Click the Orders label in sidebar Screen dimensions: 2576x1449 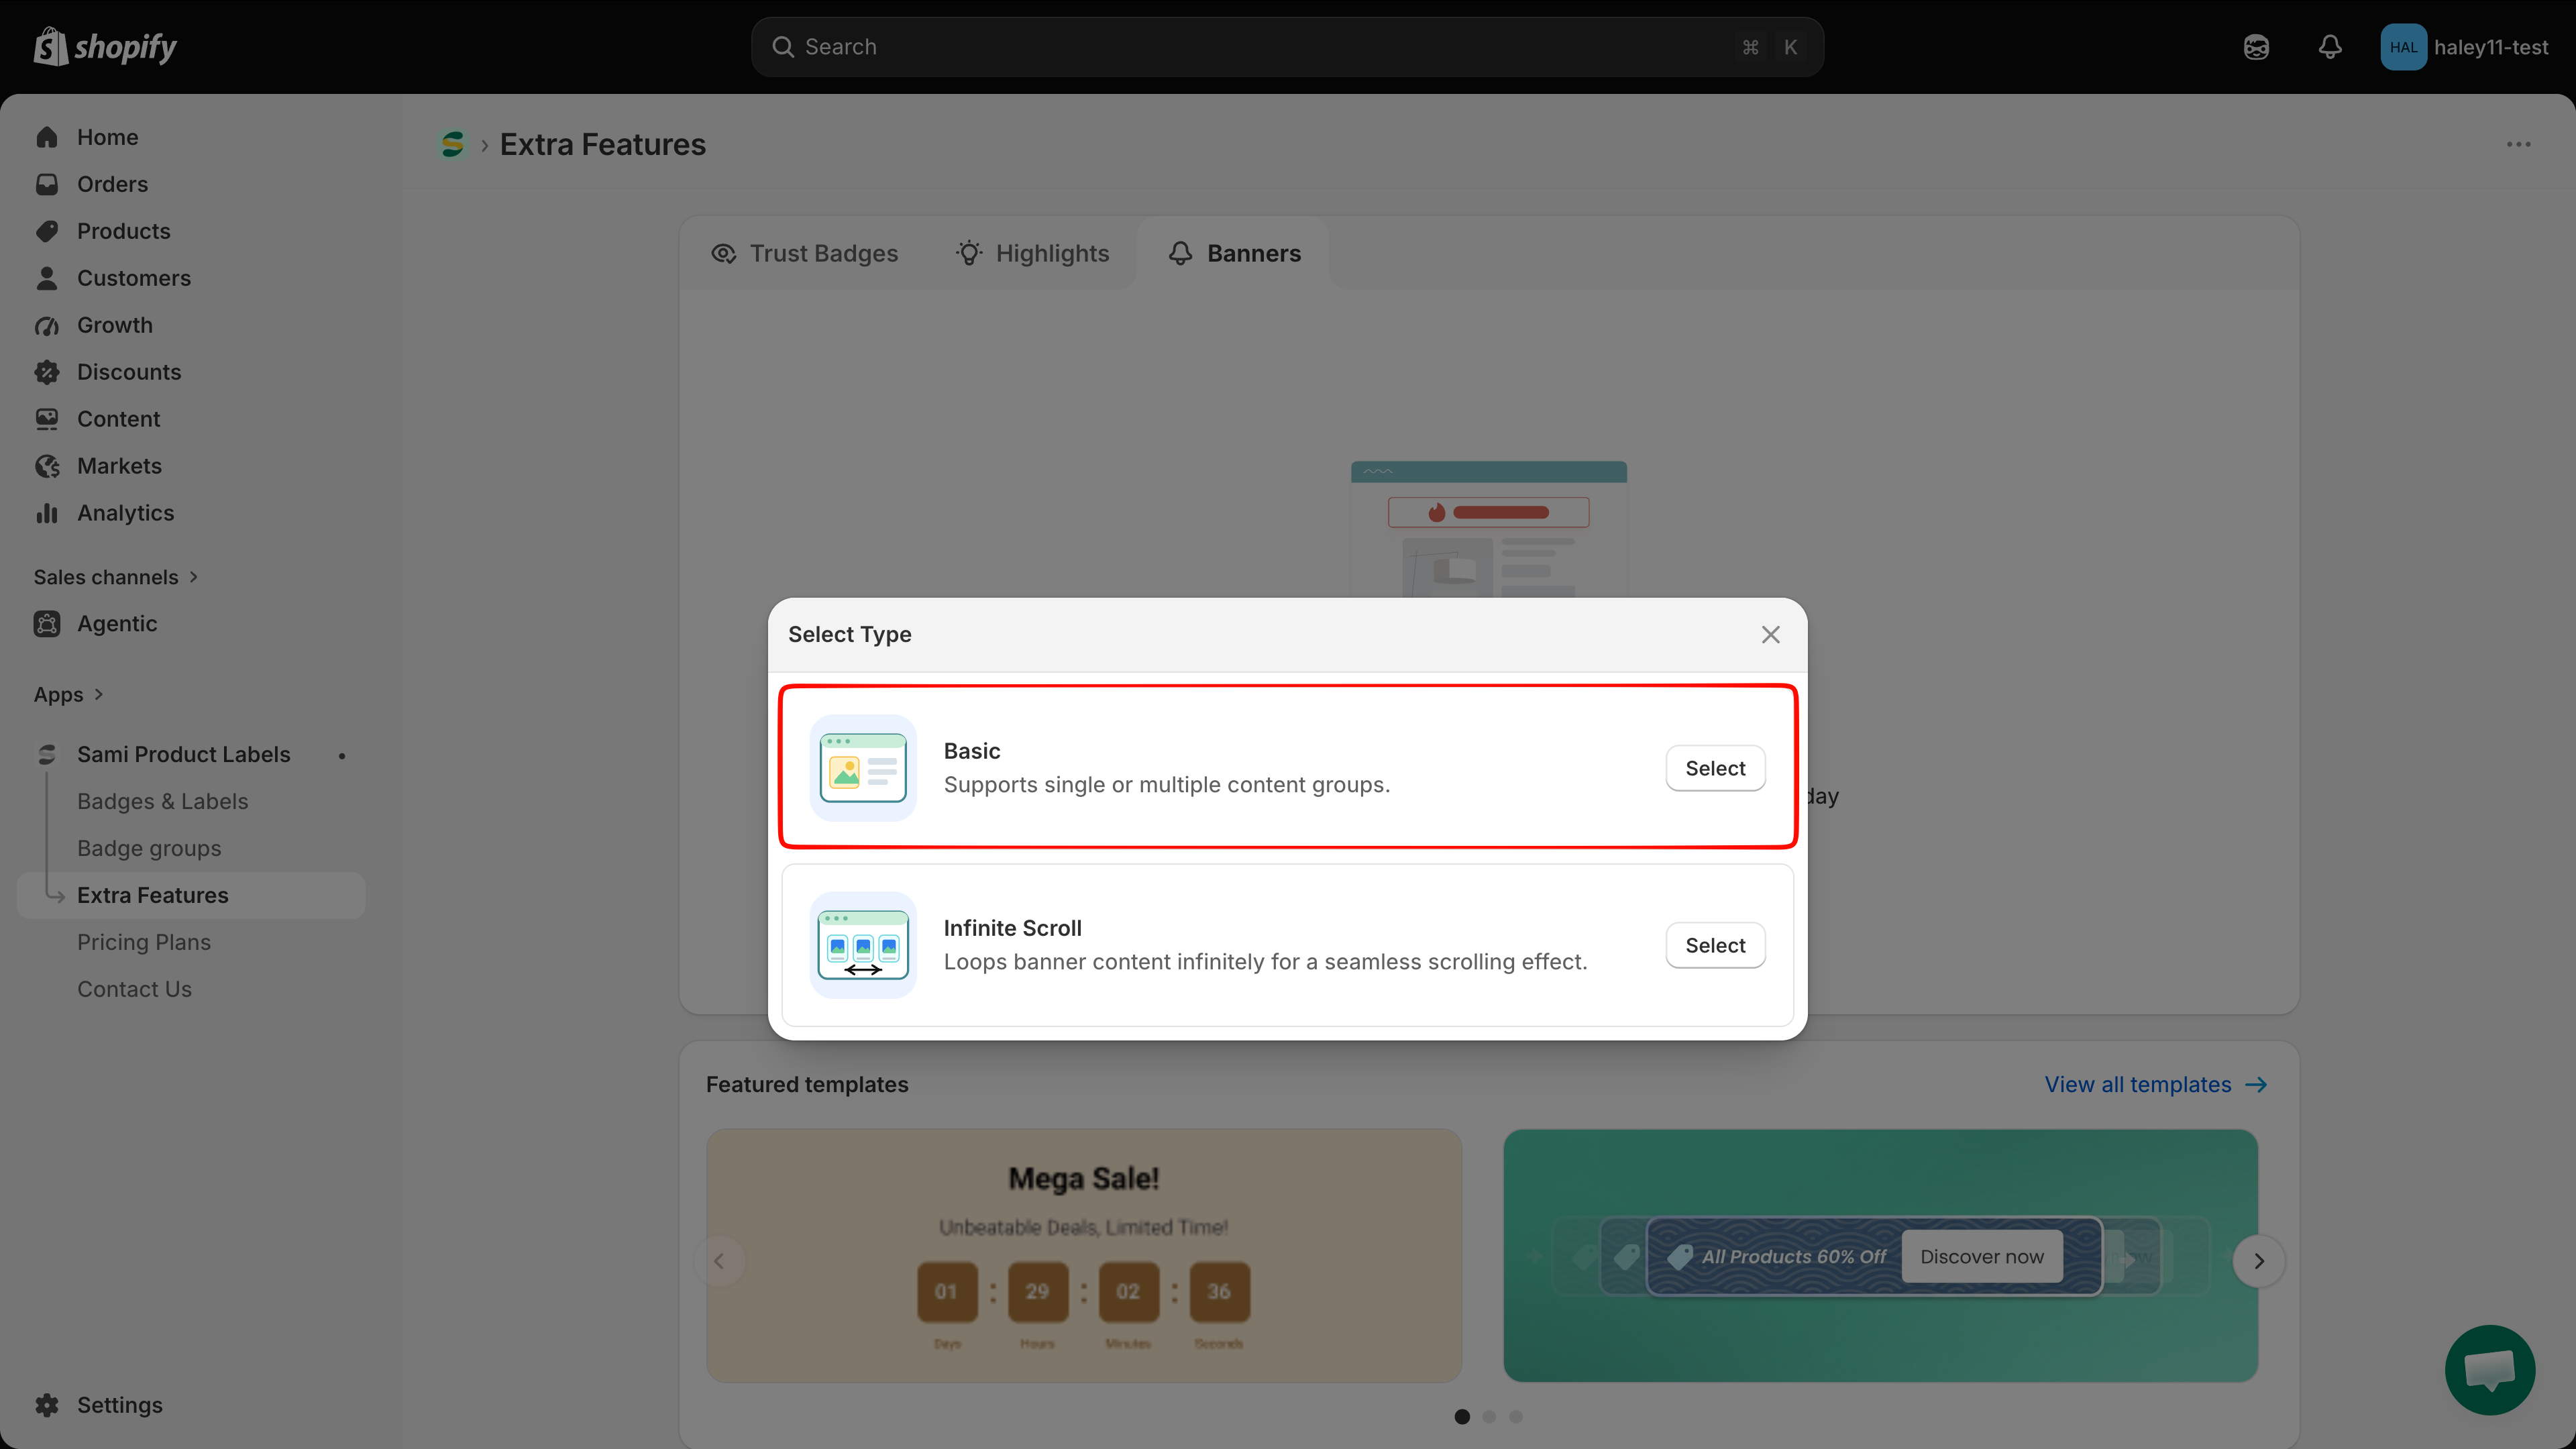click(112, 184)
